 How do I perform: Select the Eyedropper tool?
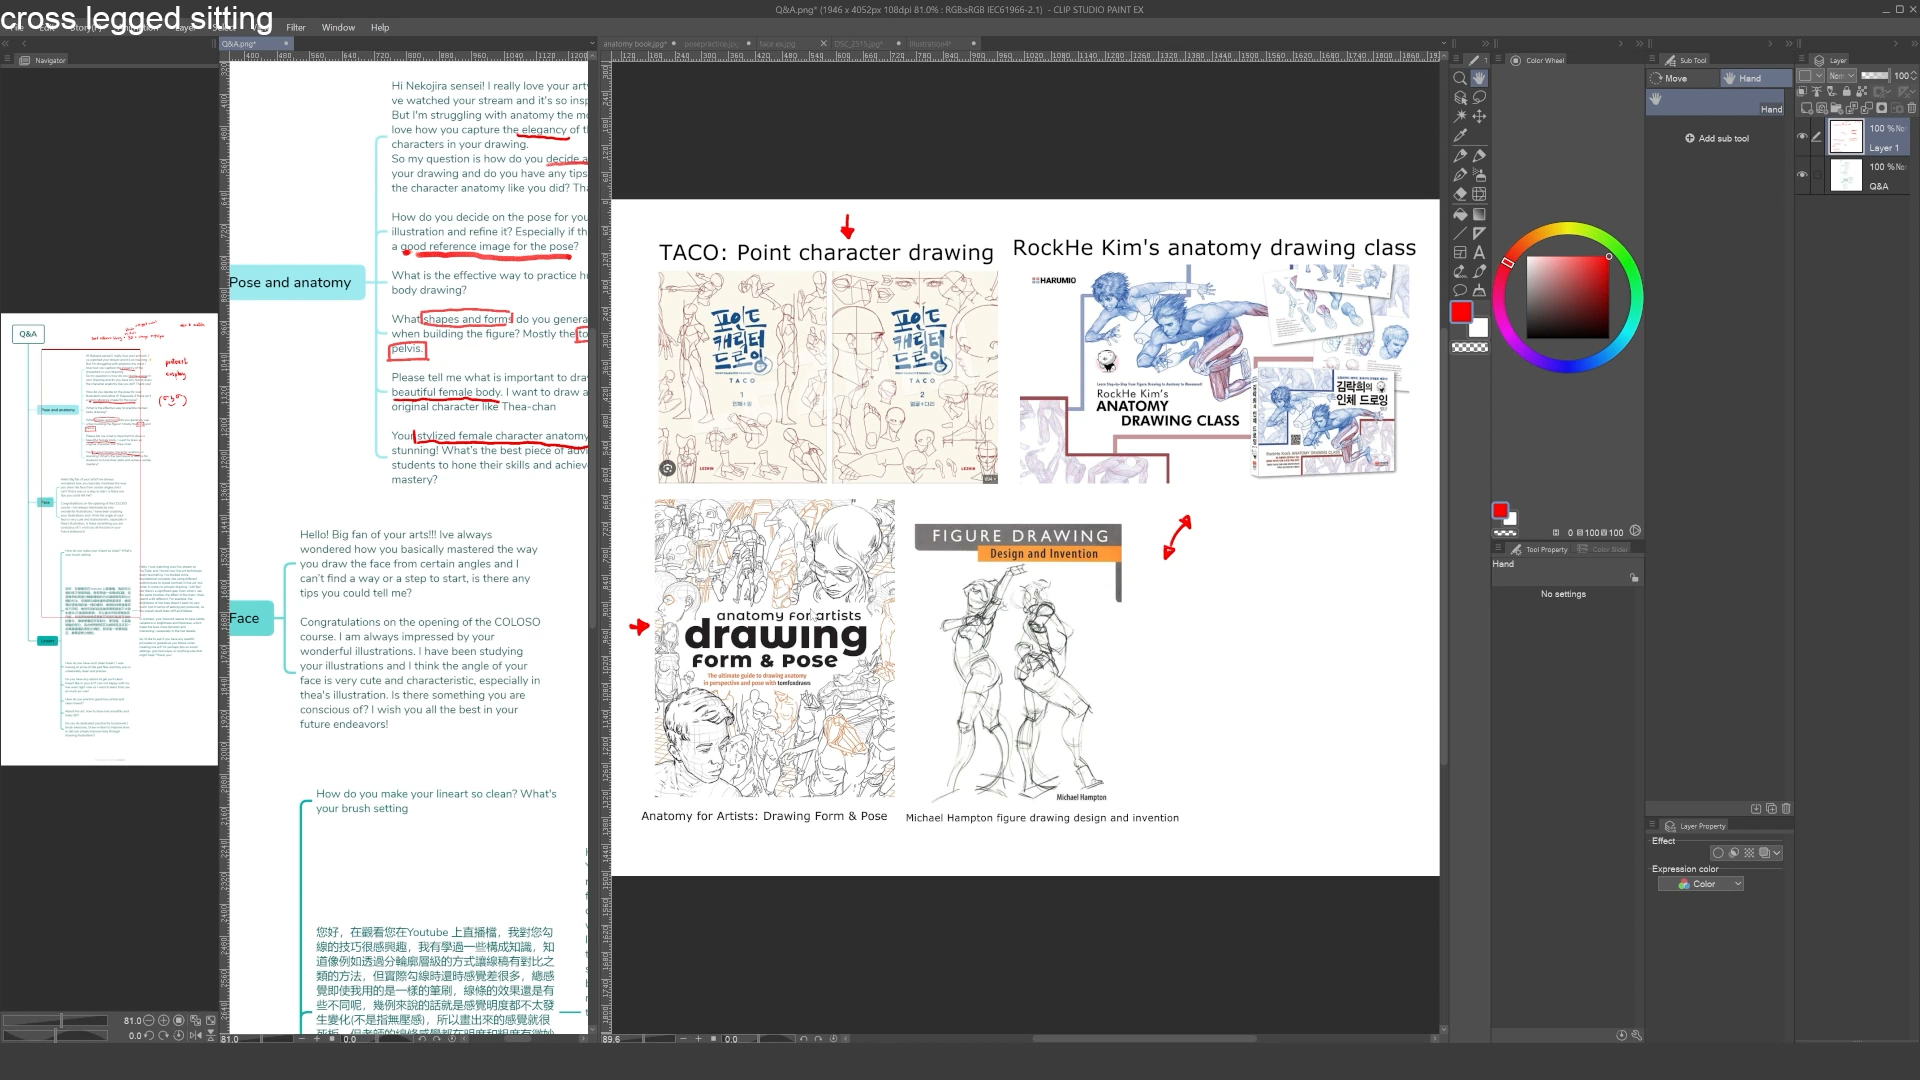point(1460,136)
